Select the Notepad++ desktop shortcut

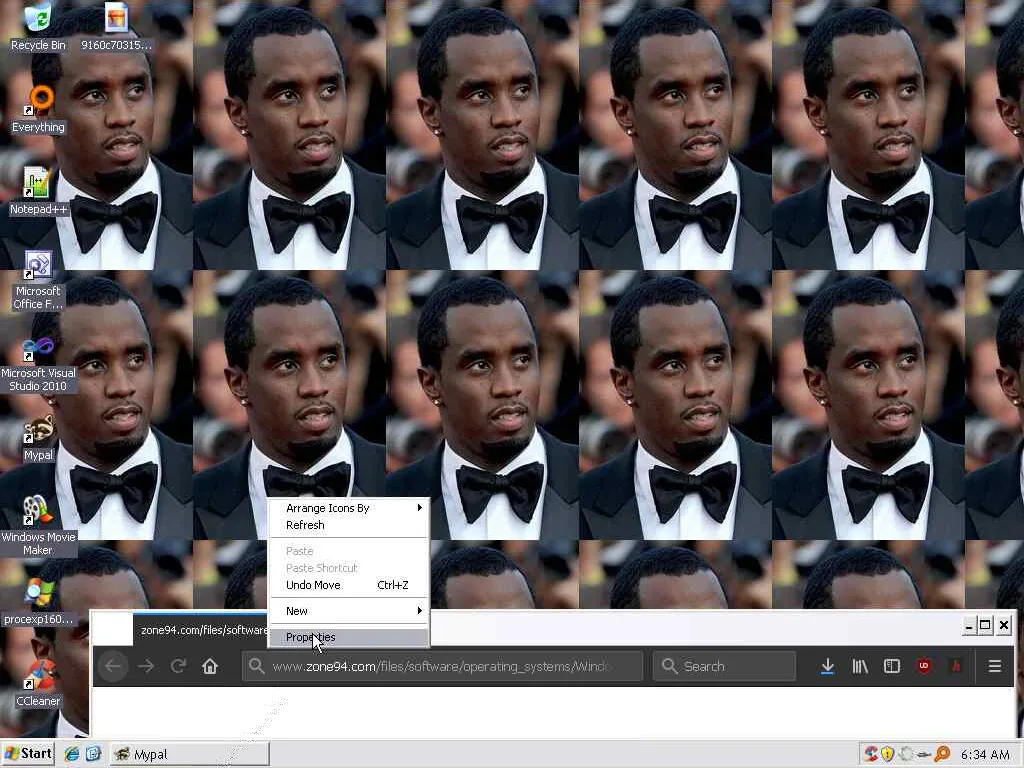(38, 191)
